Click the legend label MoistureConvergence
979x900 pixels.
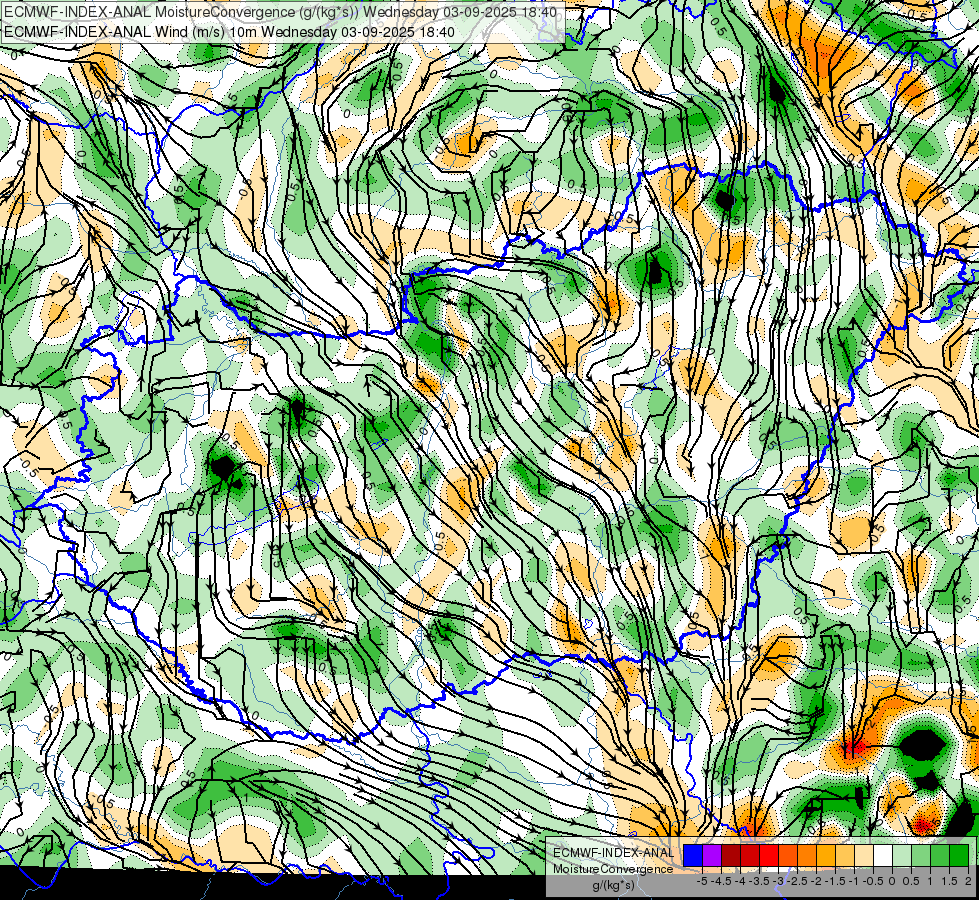click(x=613, y=869)
